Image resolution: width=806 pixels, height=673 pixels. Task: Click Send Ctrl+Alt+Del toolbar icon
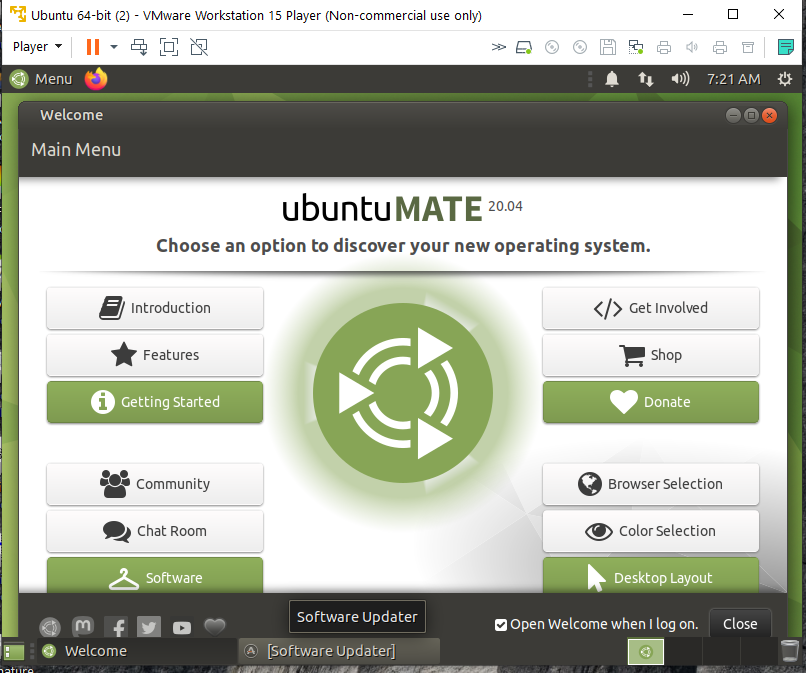(139, 47)
